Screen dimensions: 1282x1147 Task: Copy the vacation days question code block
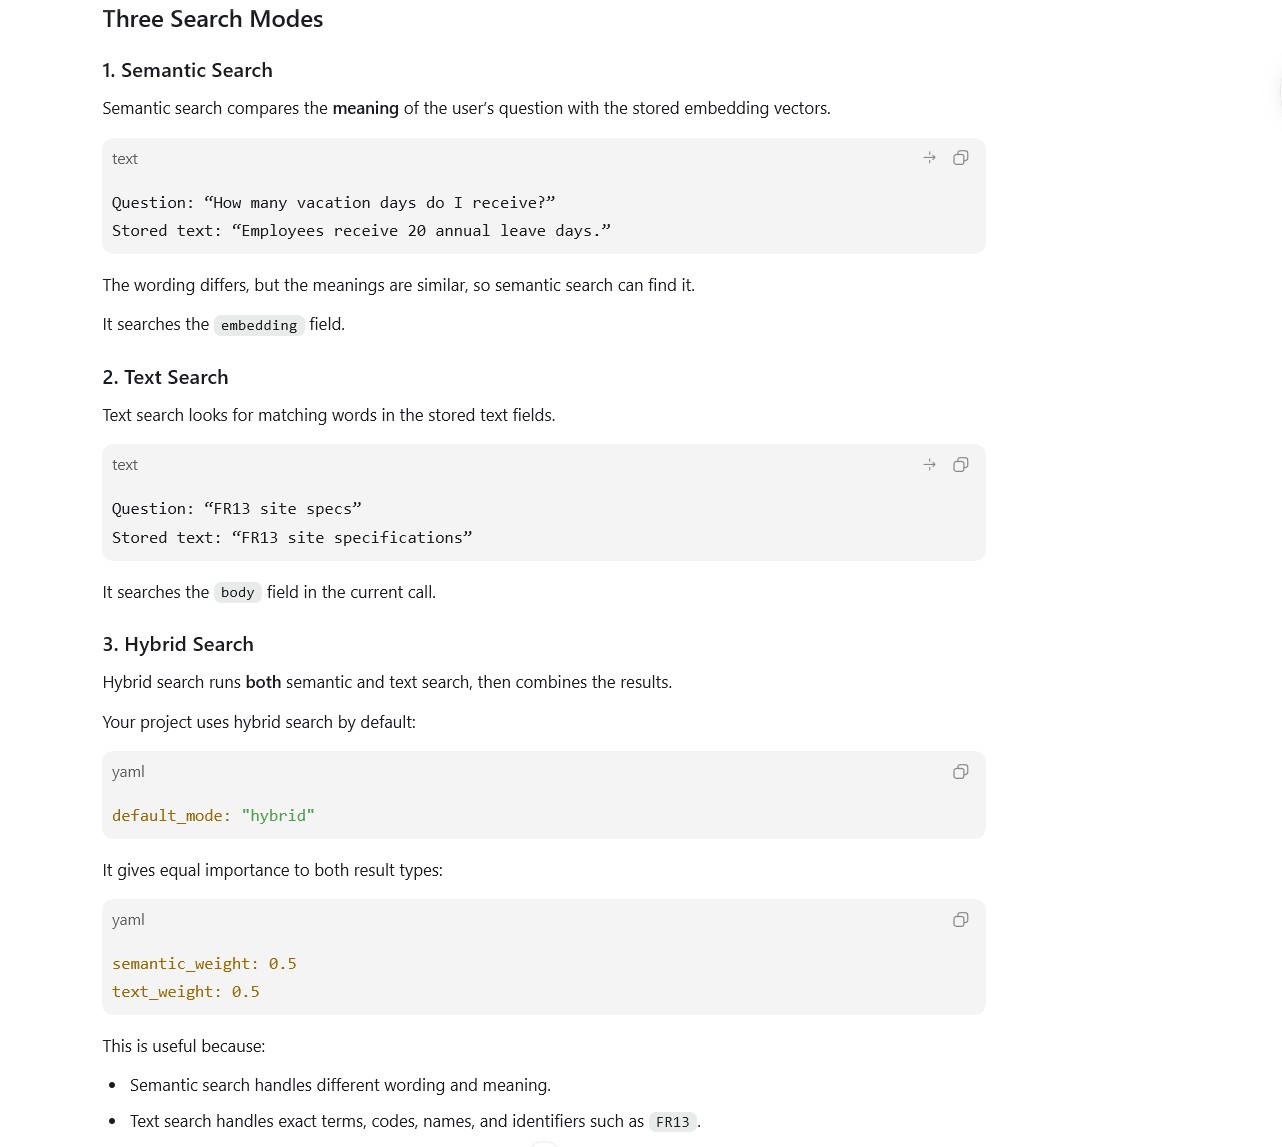pyautogui.click(x=960, y=158)
